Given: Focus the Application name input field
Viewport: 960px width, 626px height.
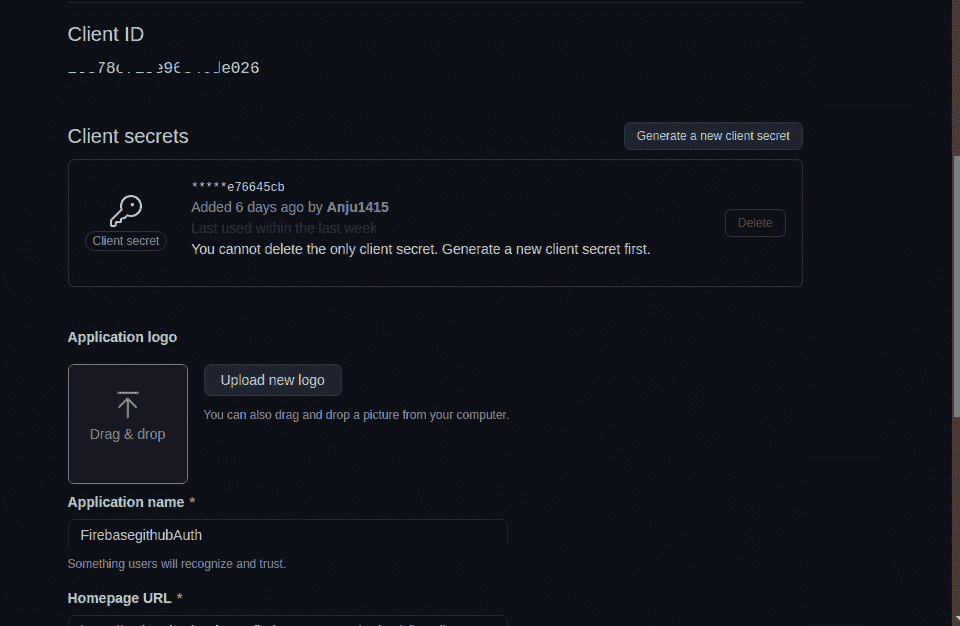Looking at the screenshot, I should pos(288,535).
